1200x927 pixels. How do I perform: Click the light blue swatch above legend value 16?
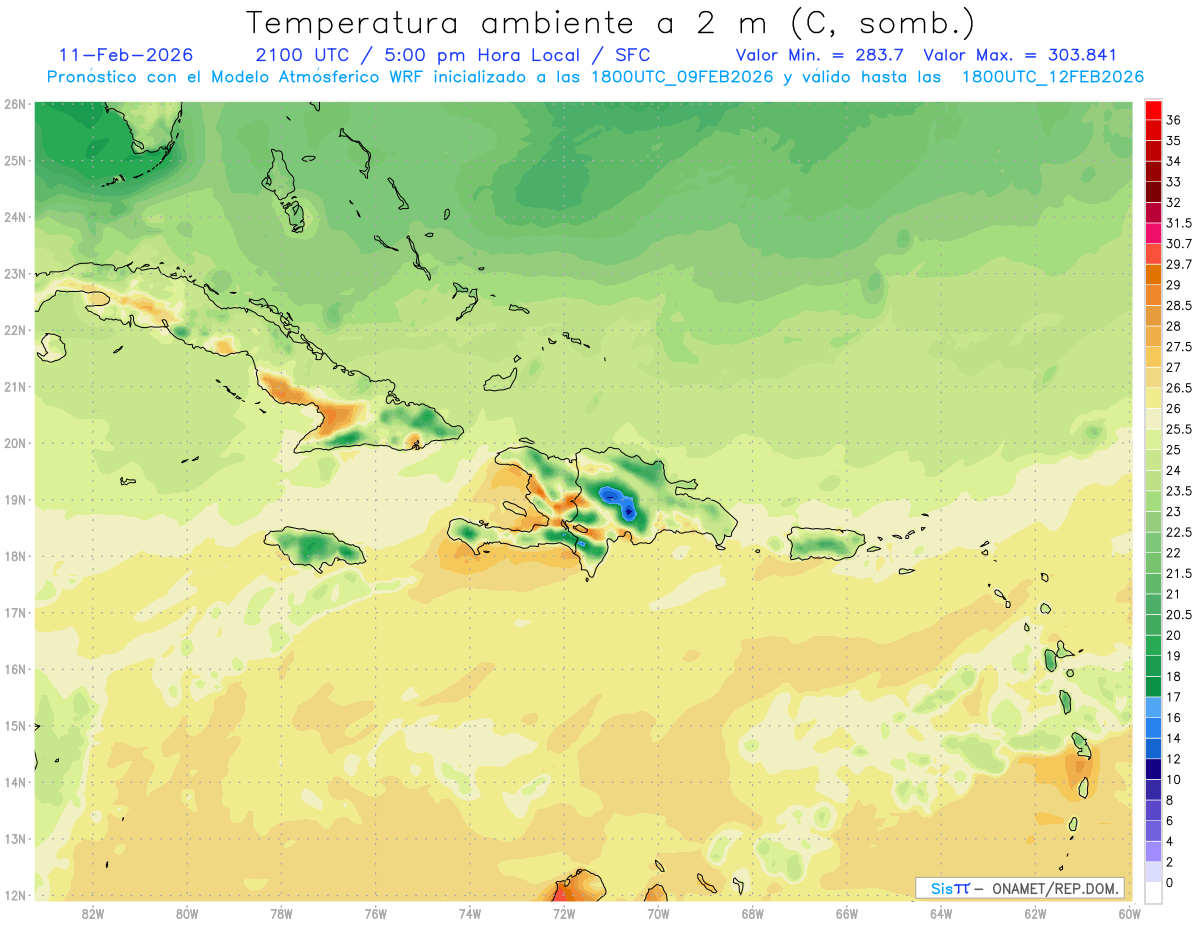pyautogui.click(x=1153, y=707)
